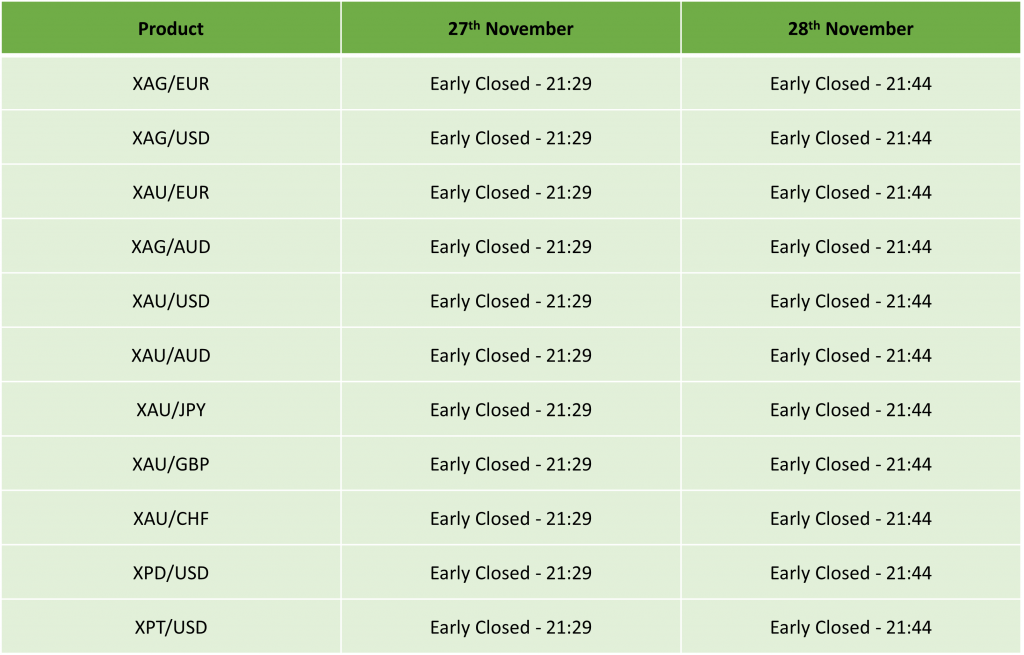Screen dimensions: 1024x655
Task: Click the XAU/USD product cell
Action: [x=171, y=301]
